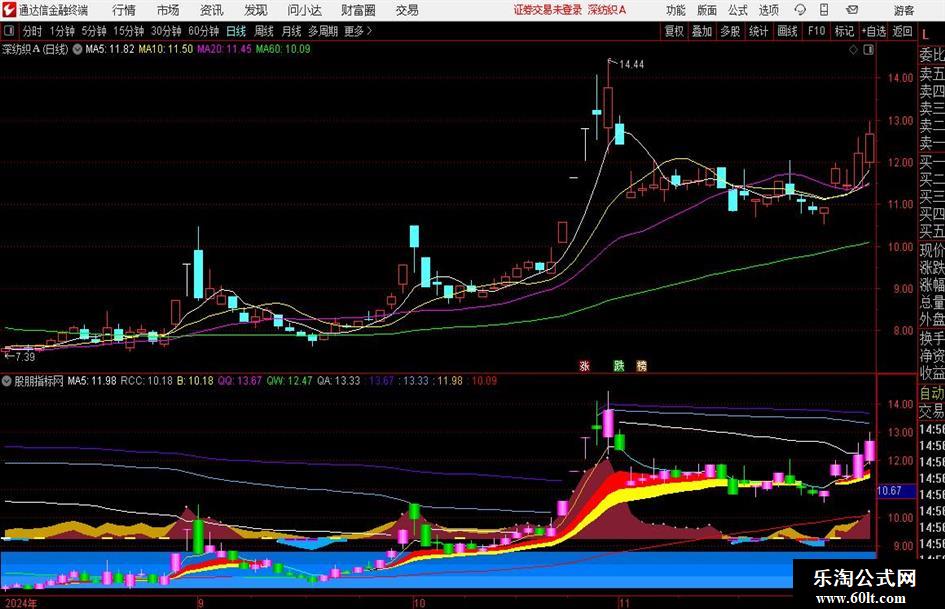Click the QQ: 13.67 indicator value
The width and height of the screenshot is (945, 609).
click(240, 381)
